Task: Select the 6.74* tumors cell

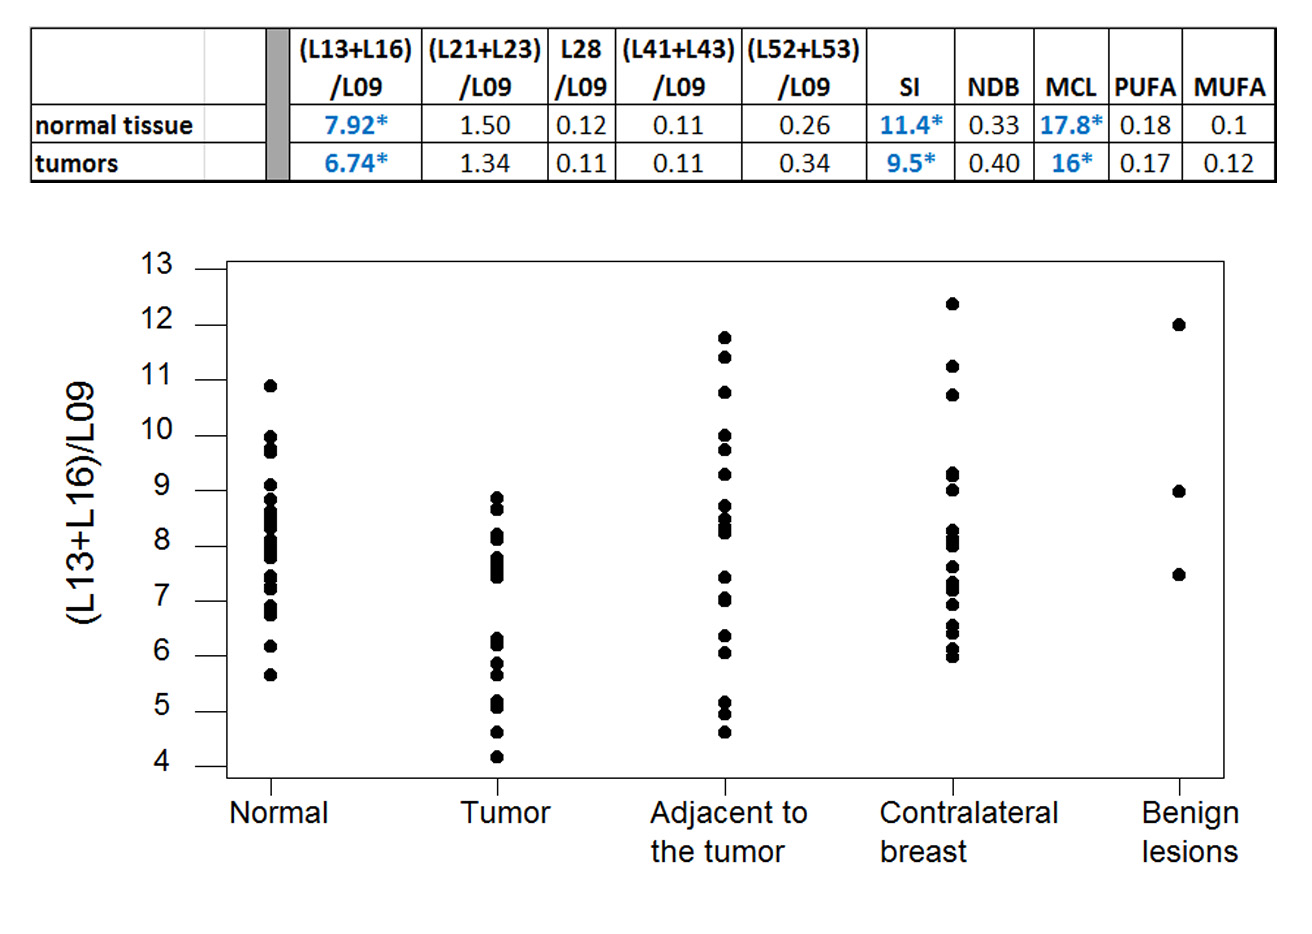Action: tap(355, 163)
